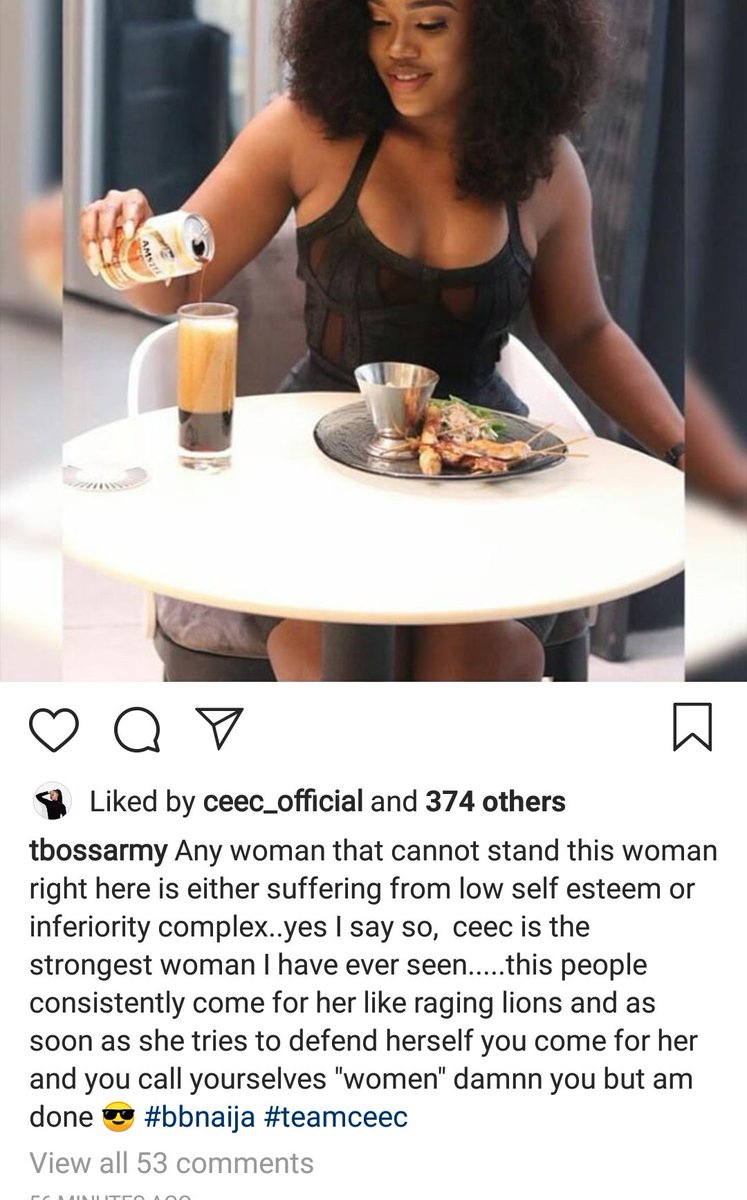
Task: Open the tbossarmy profile from the caption
Action: (x=98, y=852)
